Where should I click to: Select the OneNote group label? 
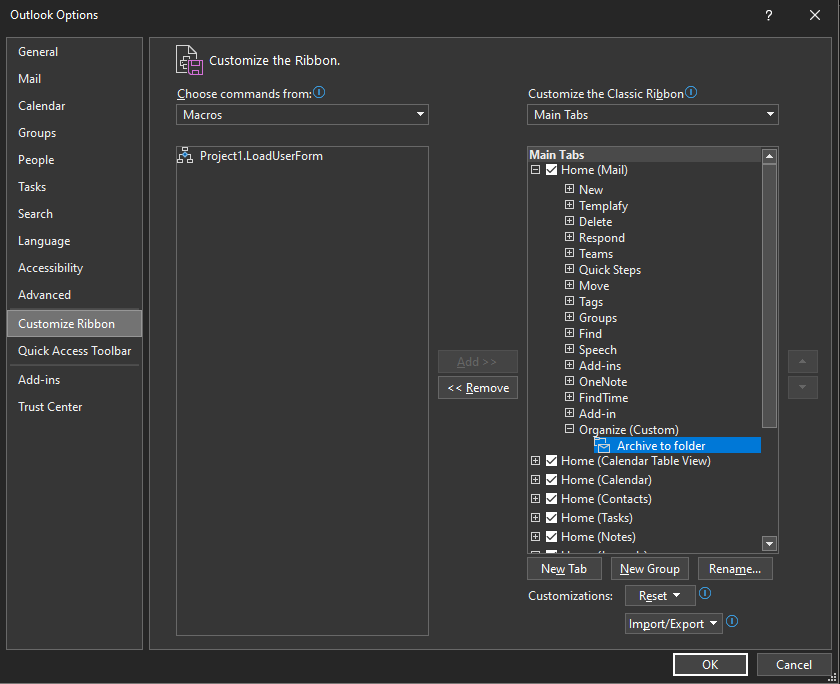[603, 381]
